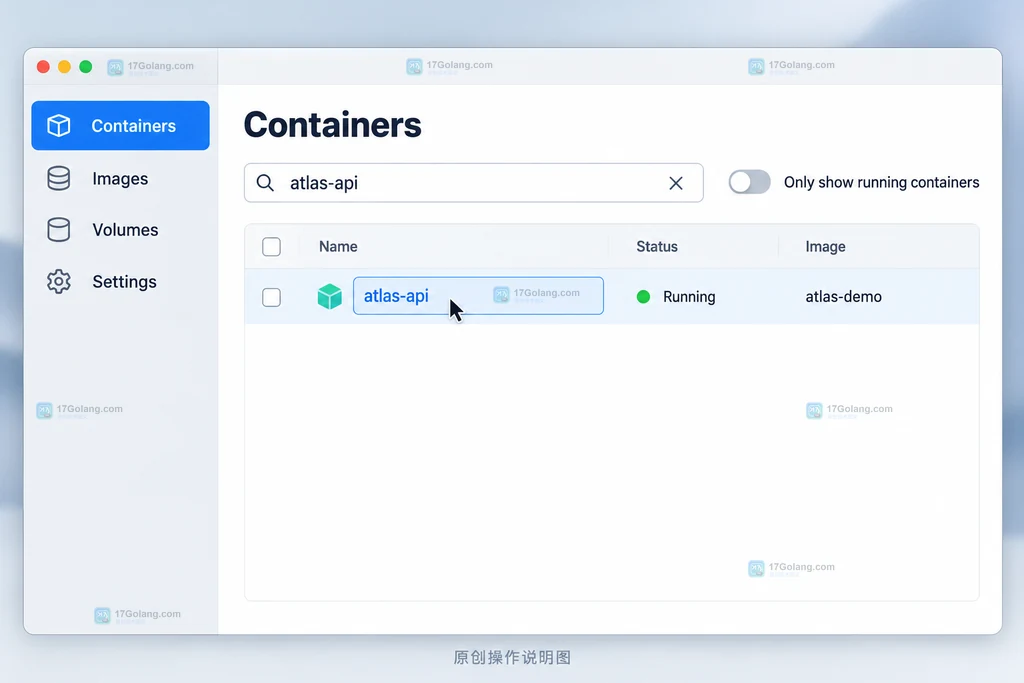Image resolution: width=1024 pixels, height=683 pixels.
Task: Toggle Only show running containers switch
Action: coord(750,182)
